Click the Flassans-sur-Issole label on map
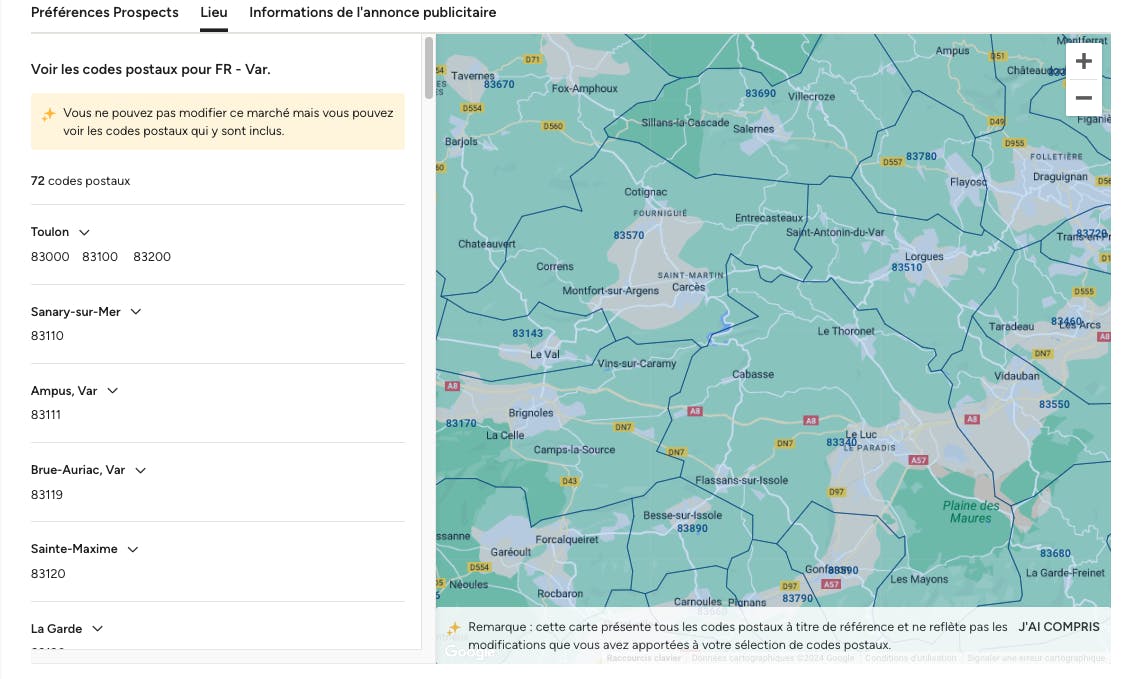 coord(741,480)
